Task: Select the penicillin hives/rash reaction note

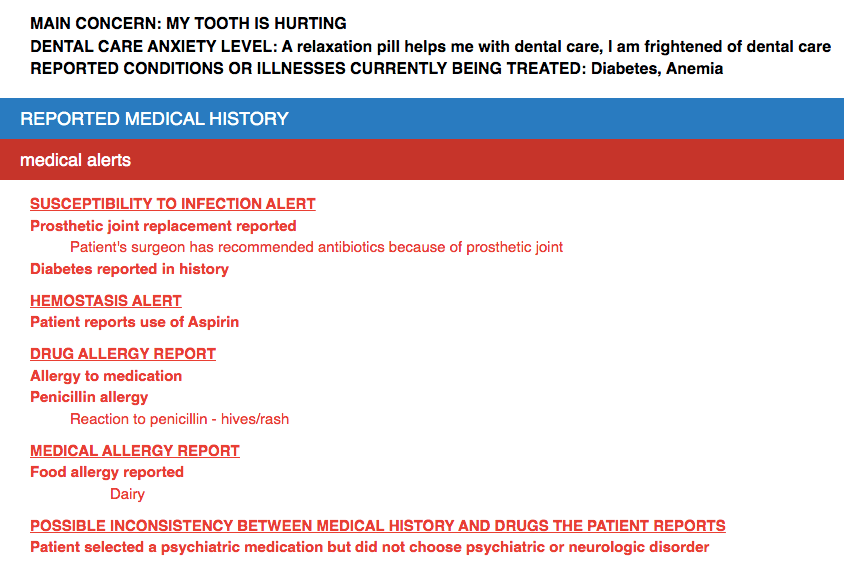Action: (179, 419)
